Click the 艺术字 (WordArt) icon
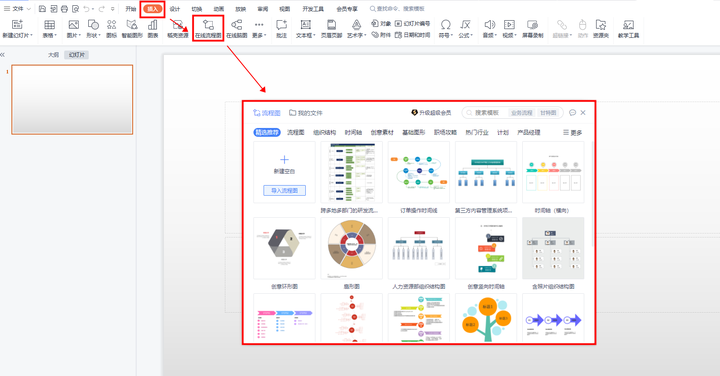 pos(356,25)
